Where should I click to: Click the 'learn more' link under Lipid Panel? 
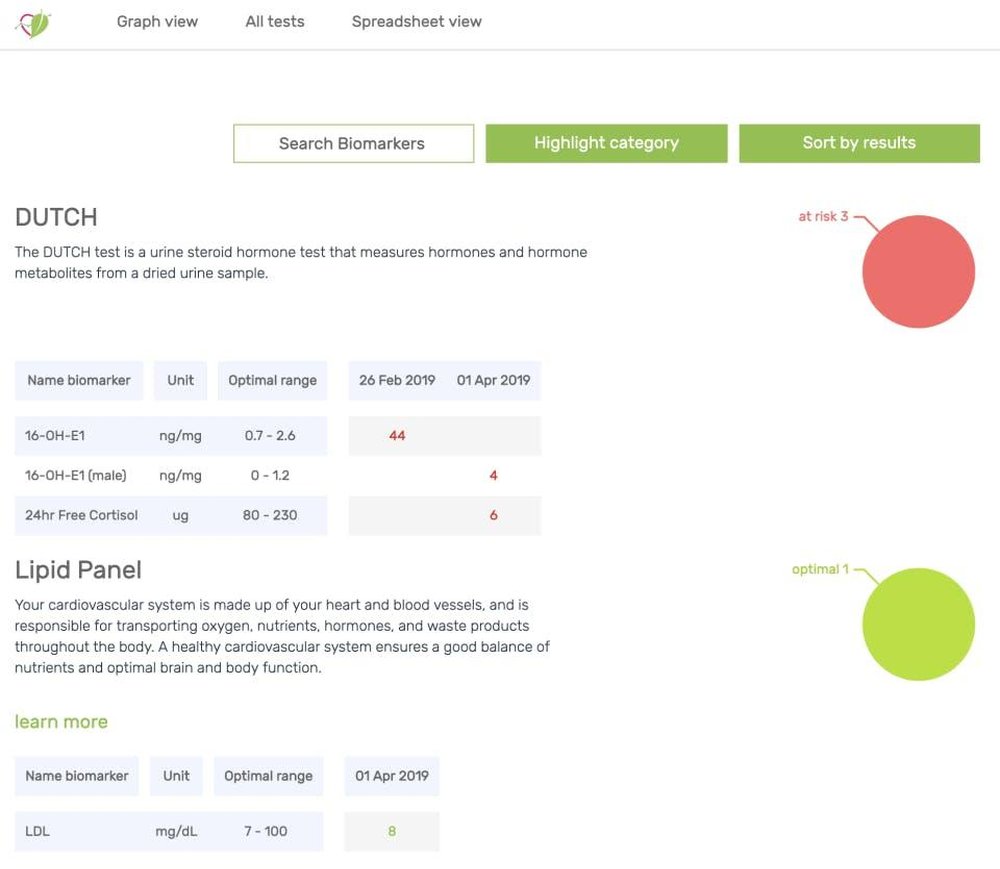coord(61,721)
